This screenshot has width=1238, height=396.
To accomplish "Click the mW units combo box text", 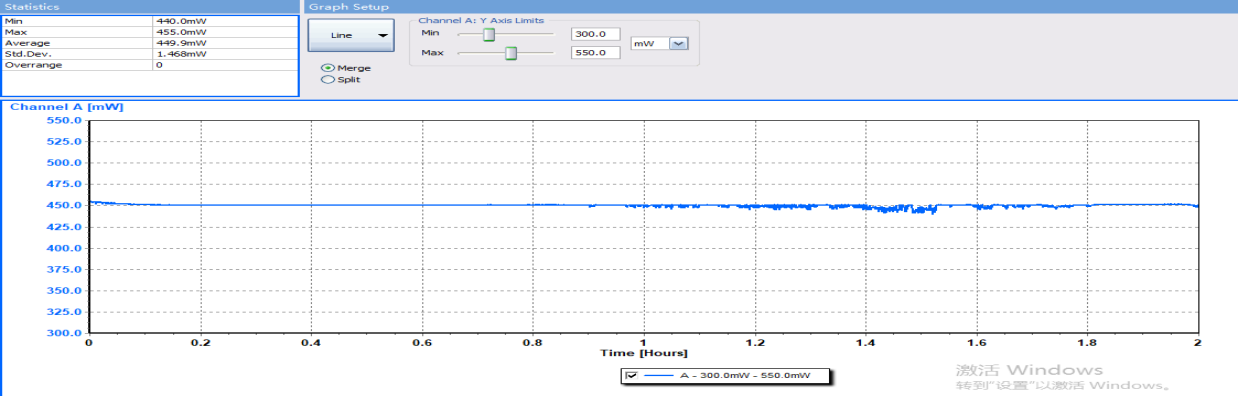I will pos(650,43).
